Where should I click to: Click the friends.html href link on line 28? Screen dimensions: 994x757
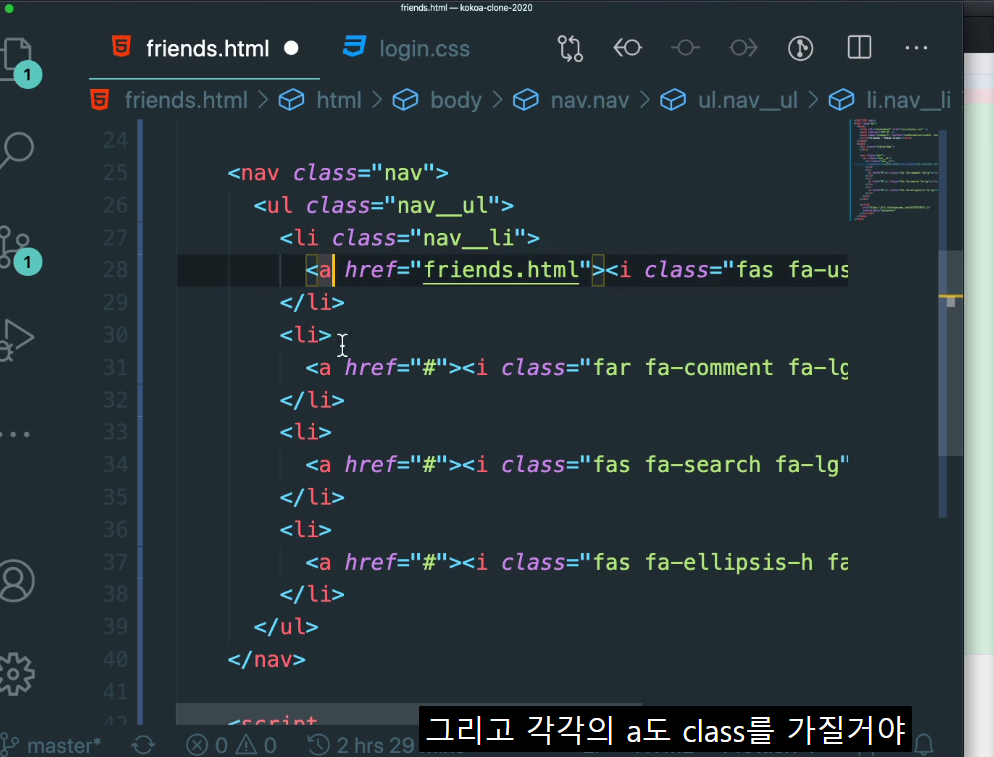501,270
